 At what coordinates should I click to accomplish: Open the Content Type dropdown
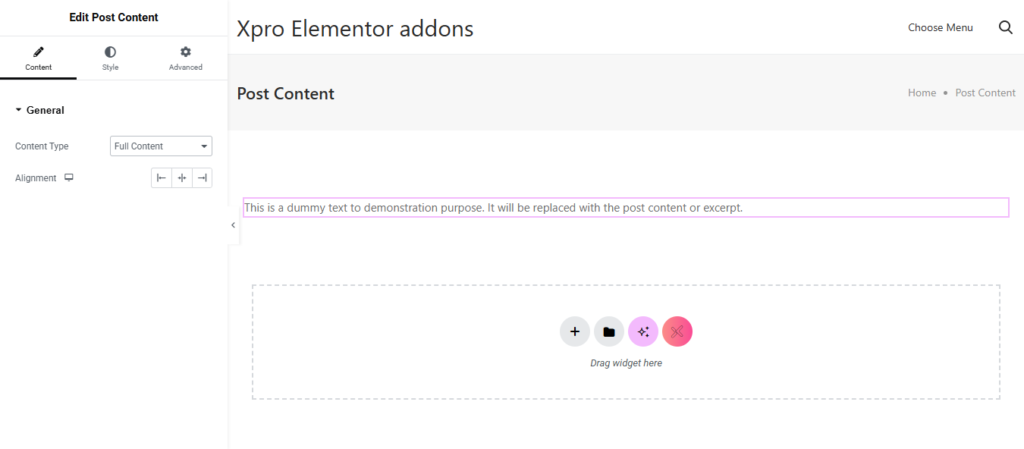tap(160, 146)
